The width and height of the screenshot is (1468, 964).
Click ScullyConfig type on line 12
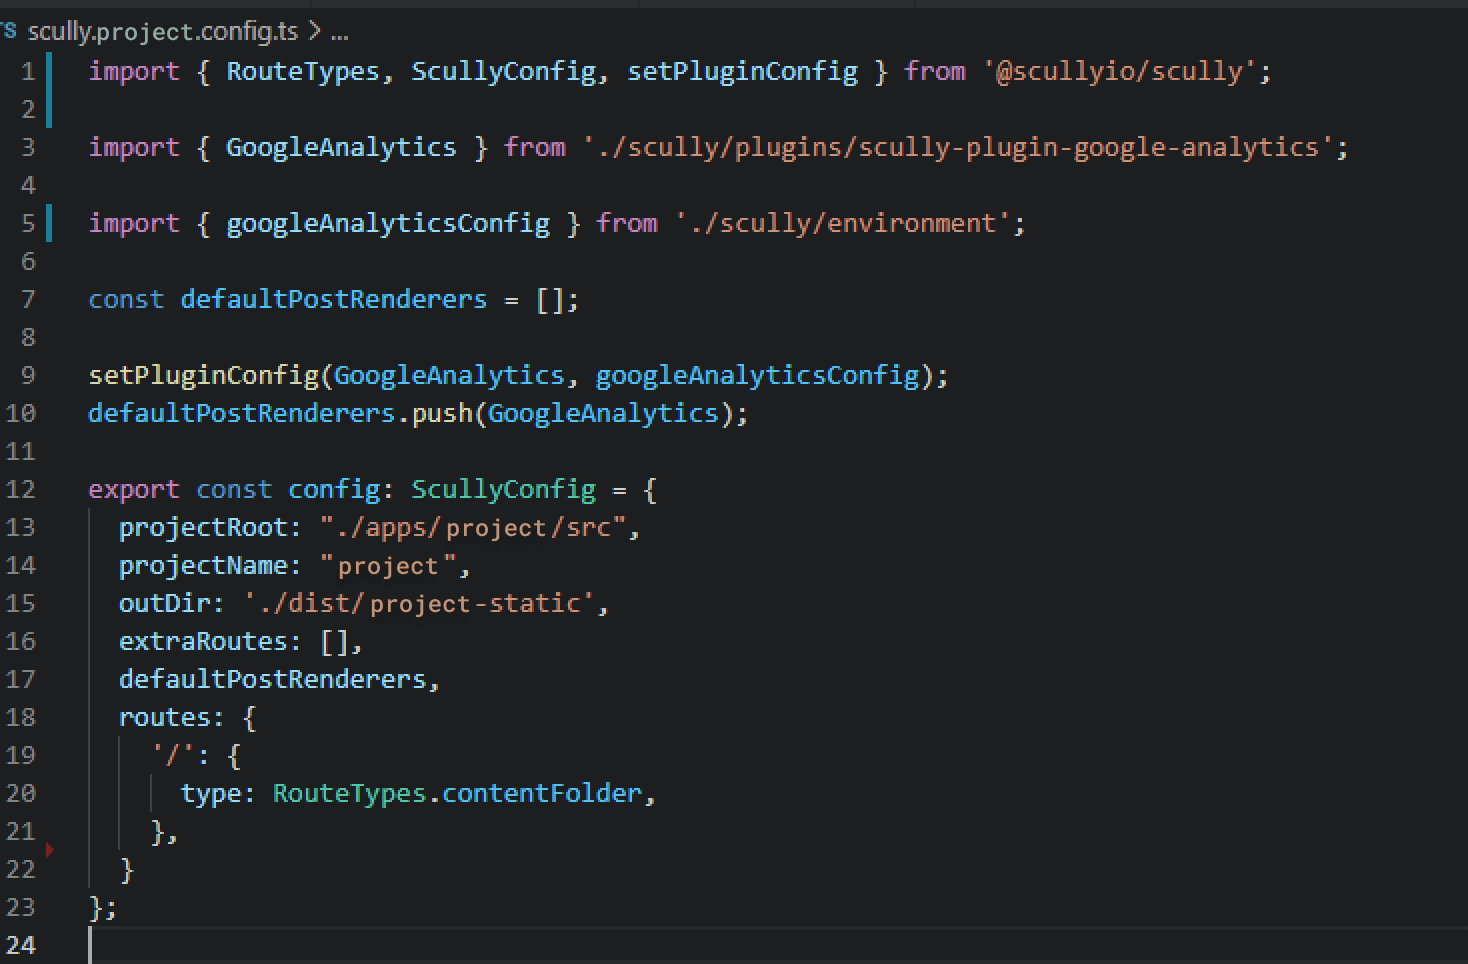pyautogui.click(x=503, y=489)
